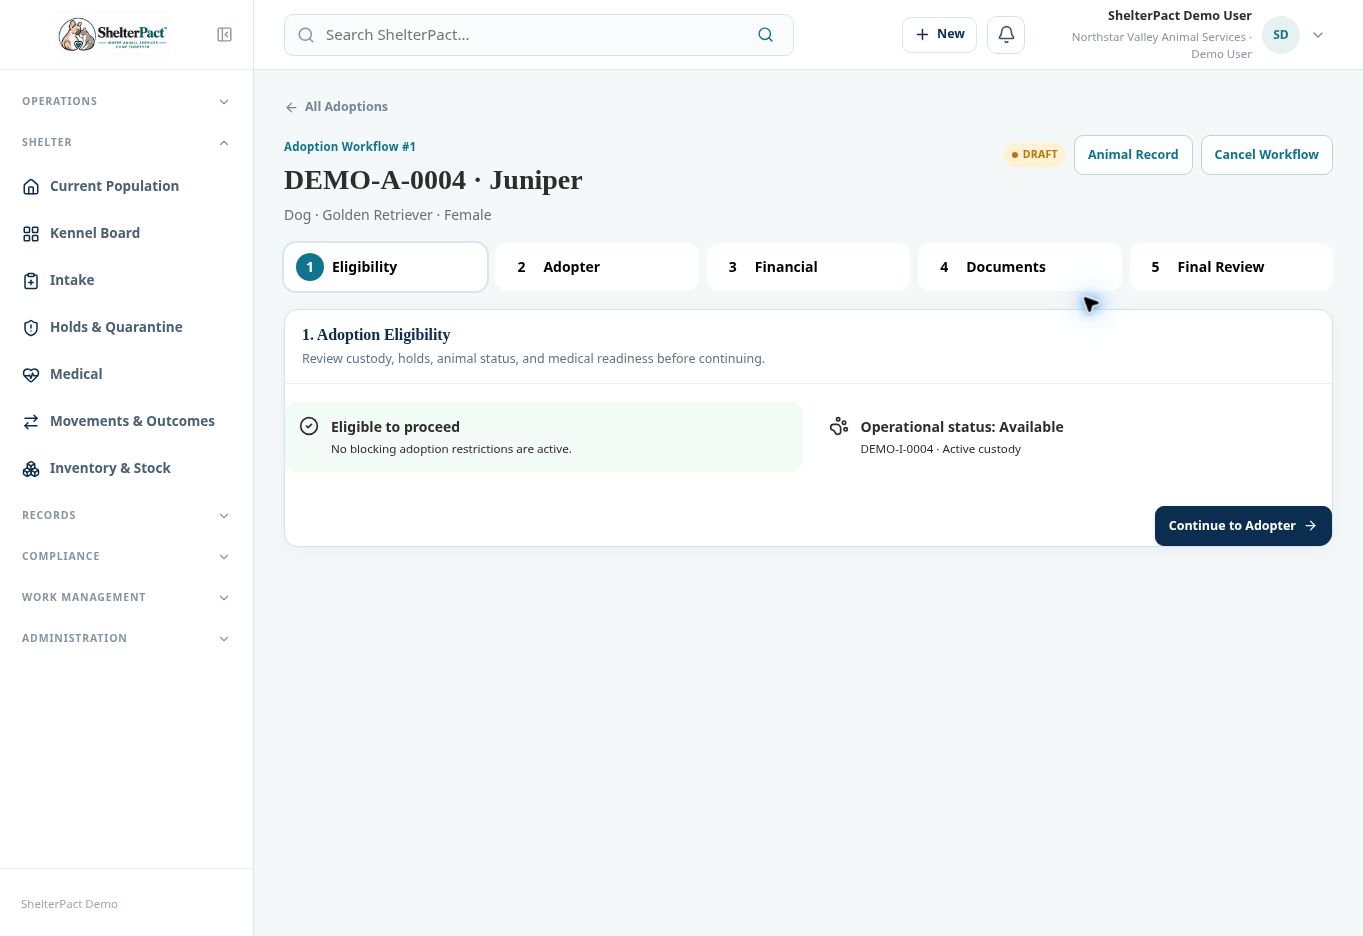The height and width of the screenshot is (936, 1363).
Task: Open Movements & Outcomes arrows icon
Action: 31,421
